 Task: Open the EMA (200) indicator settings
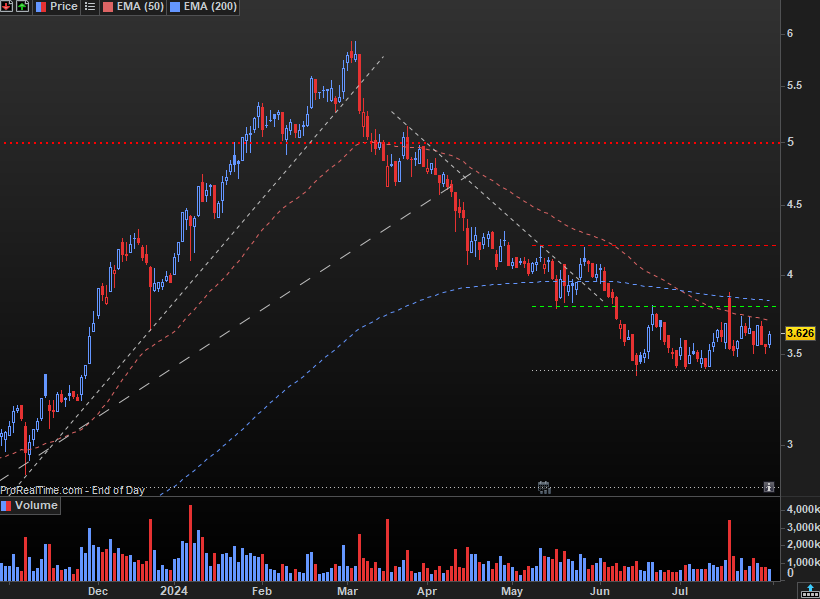(x=210, y=7)
